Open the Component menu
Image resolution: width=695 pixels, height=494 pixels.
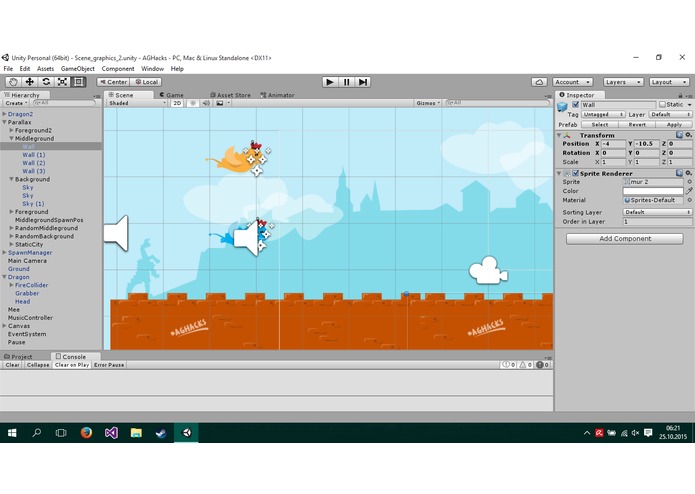point(118,69)
